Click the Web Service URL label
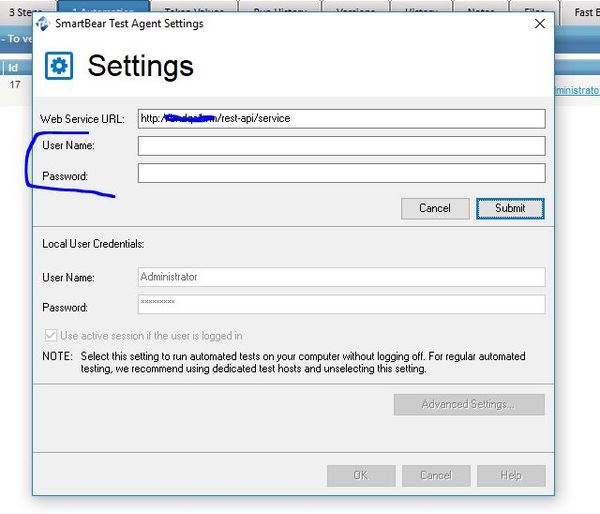The height and width of the screenshot is (514, 600). click(x=82, y=119)
